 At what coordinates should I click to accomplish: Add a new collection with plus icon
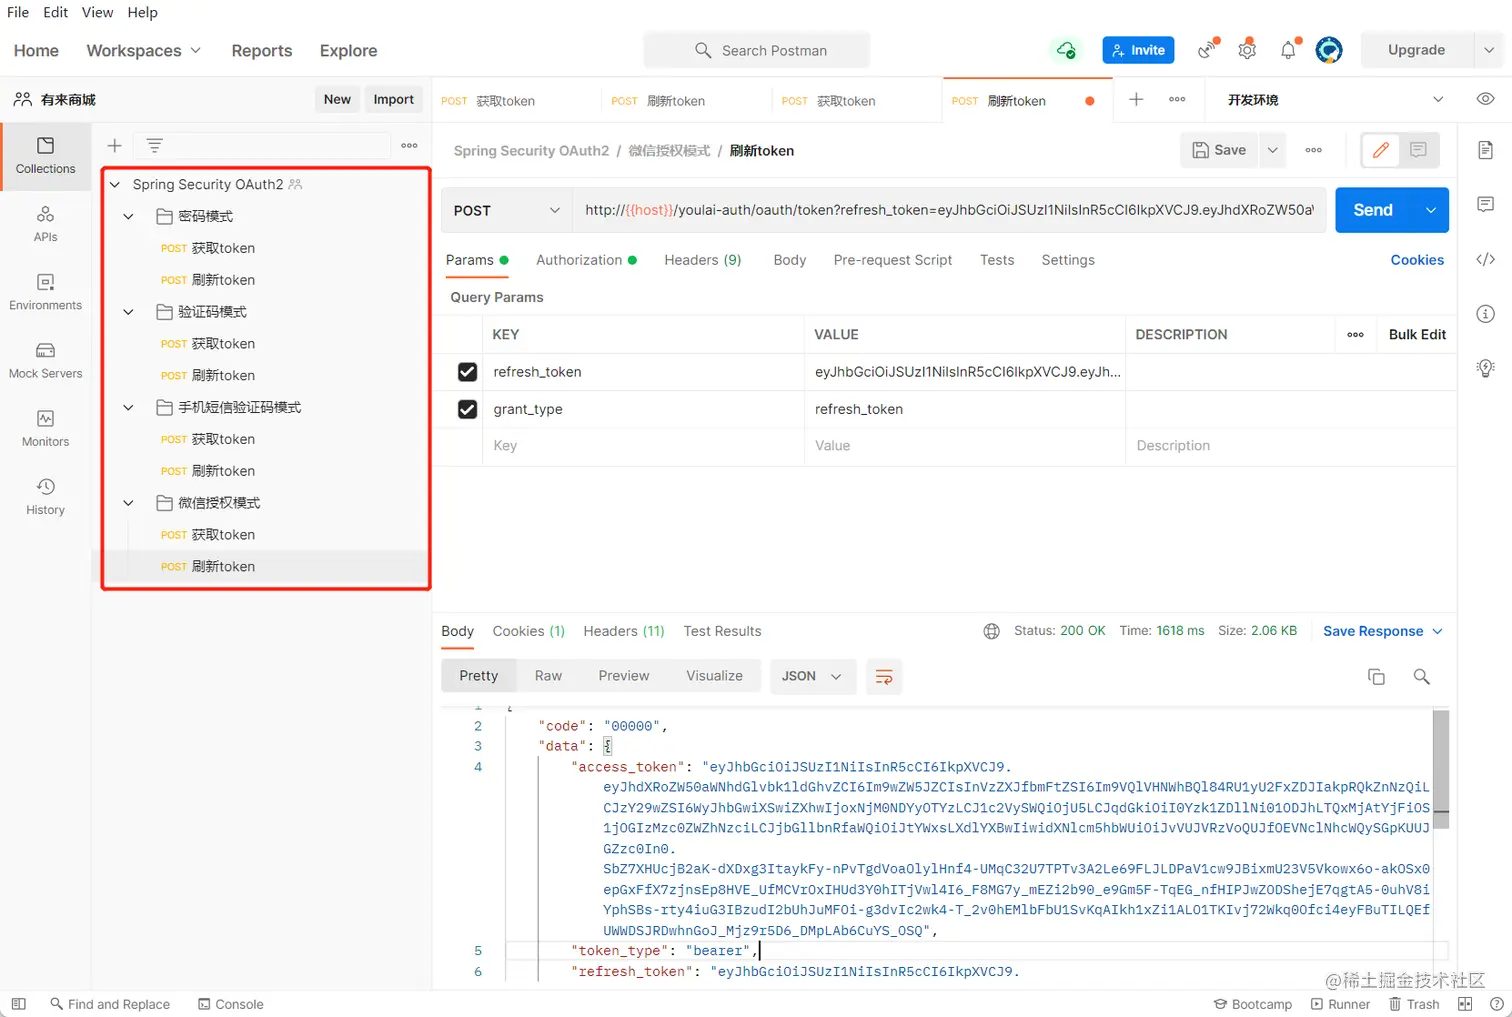[114, 146]
